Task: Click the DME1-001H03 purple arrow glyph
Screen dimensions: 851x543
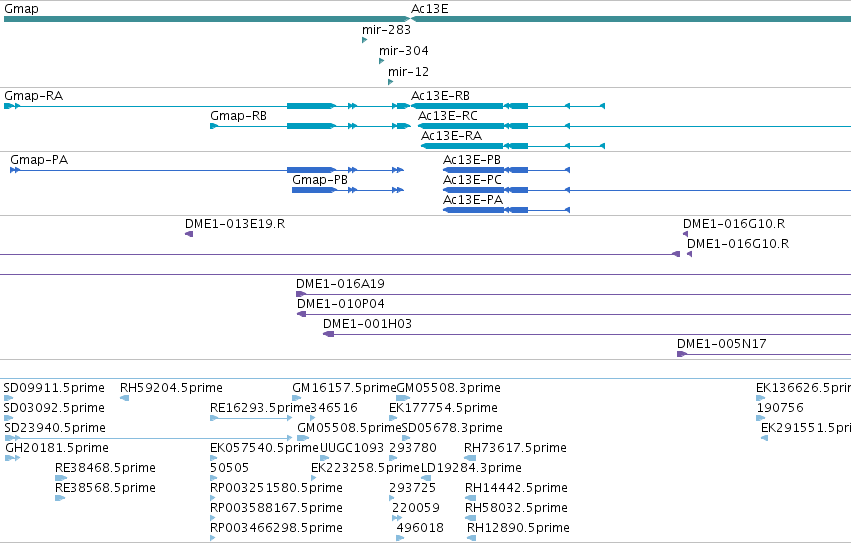Action: 328,334
